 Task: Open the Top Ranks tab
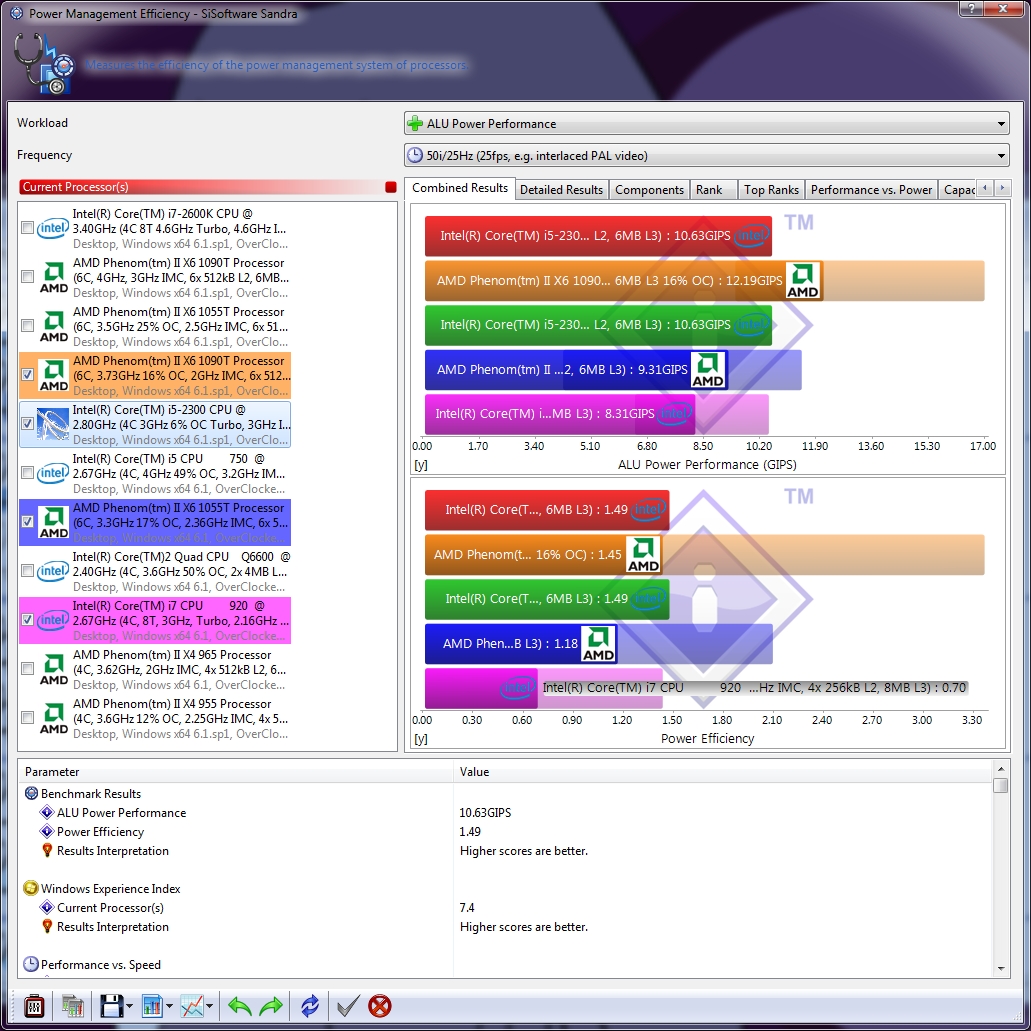pos(771,189)
